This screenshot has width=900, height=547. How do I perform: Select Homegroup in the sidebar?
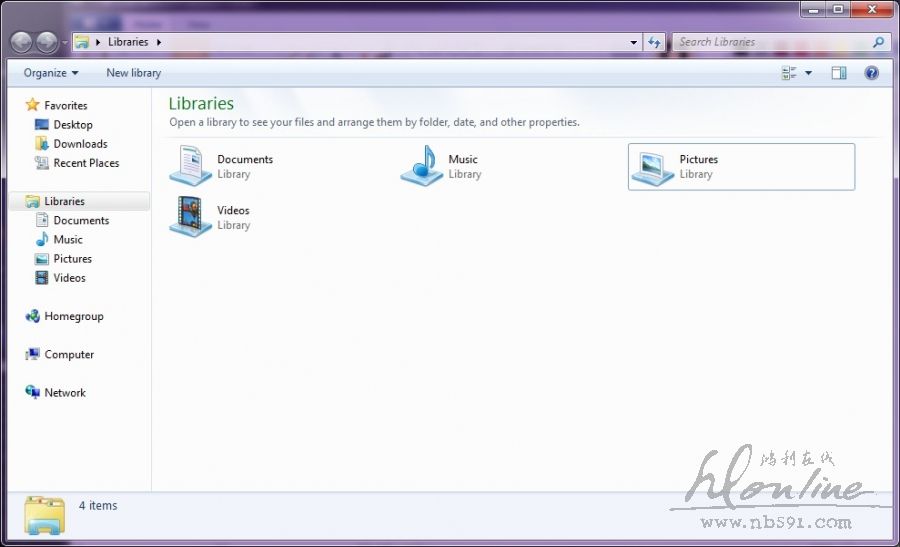tap(73, 316)
